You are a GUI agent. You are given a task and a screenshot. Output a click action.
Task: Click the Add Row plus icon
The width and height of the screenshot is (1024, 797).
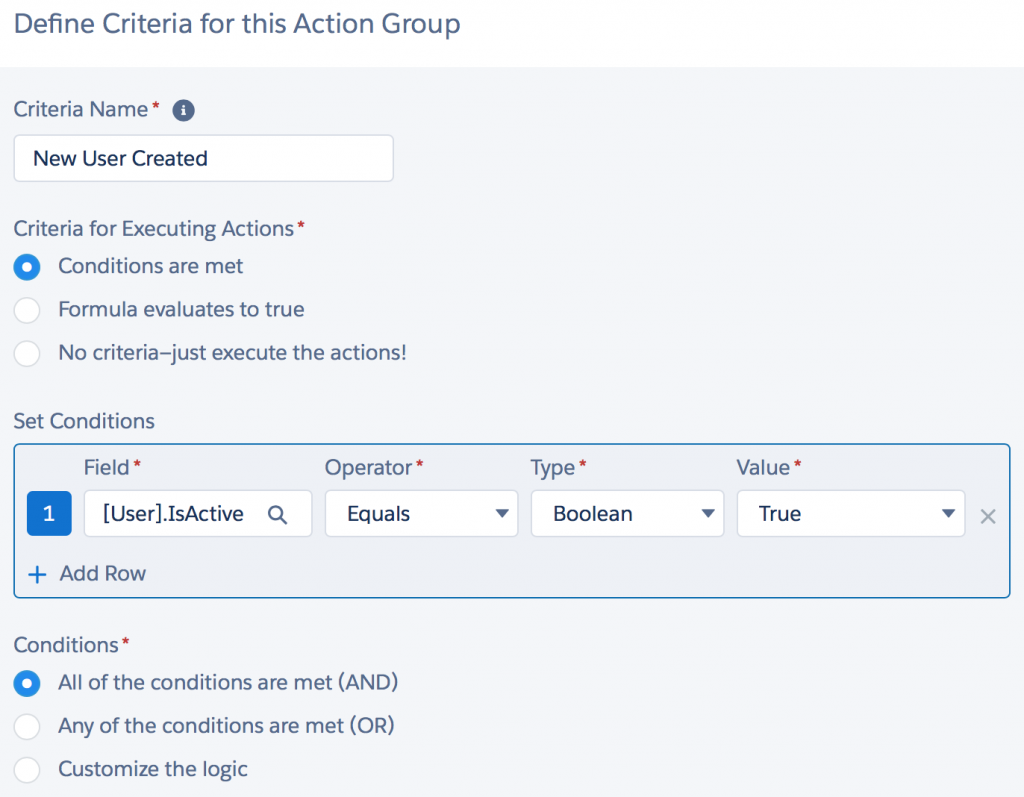(x=38, y=573)
